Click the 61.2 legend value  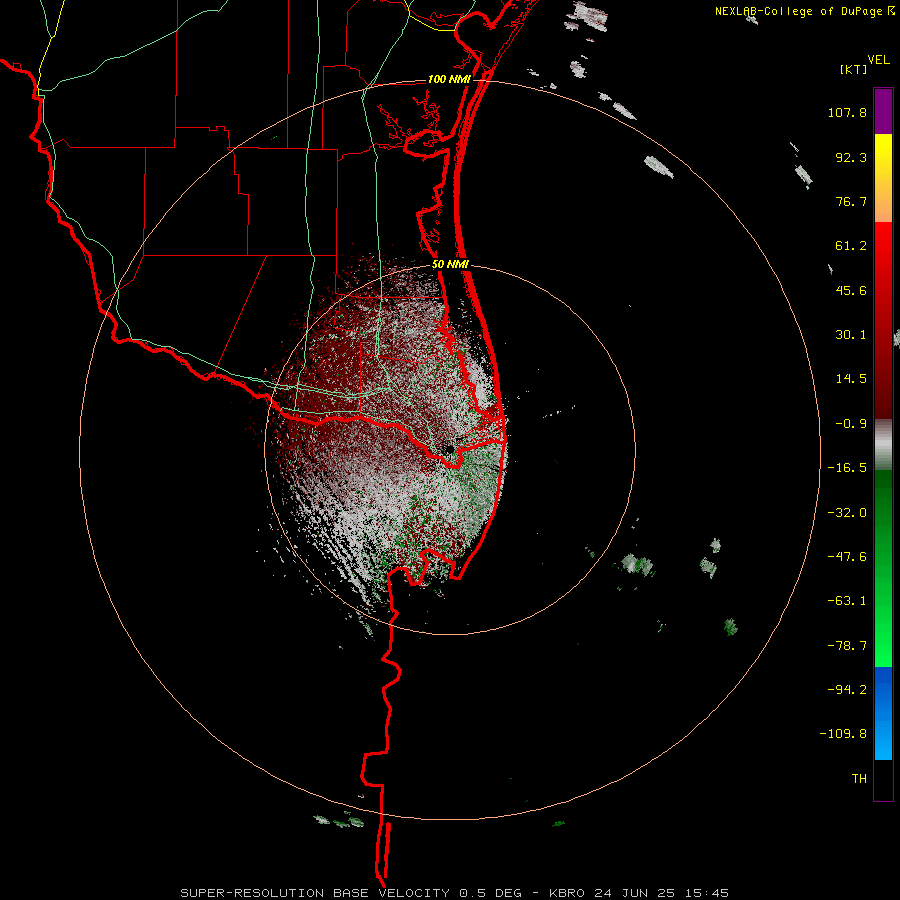(x=851, y=246)
